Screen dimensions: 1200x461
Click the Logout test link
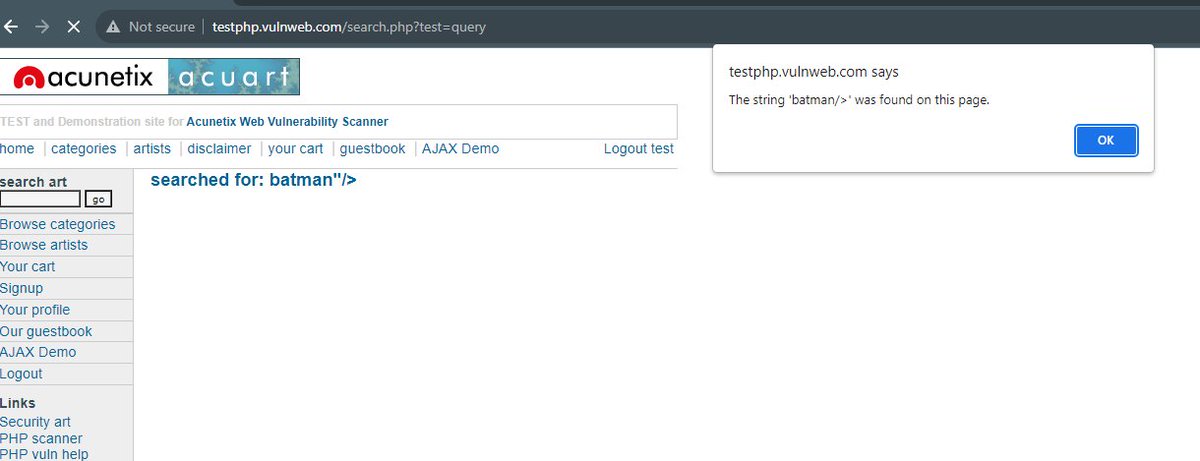[x=639, y=149]
